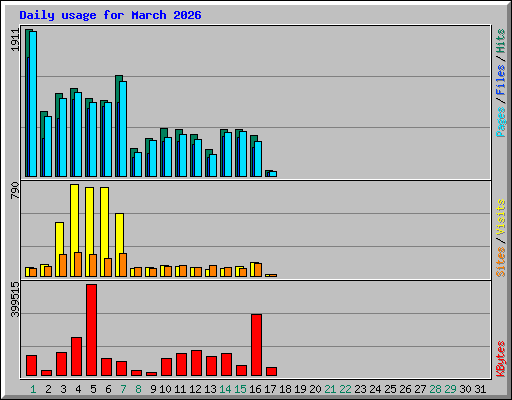Click the day label '17' on the x-axis

click(270, 389)
